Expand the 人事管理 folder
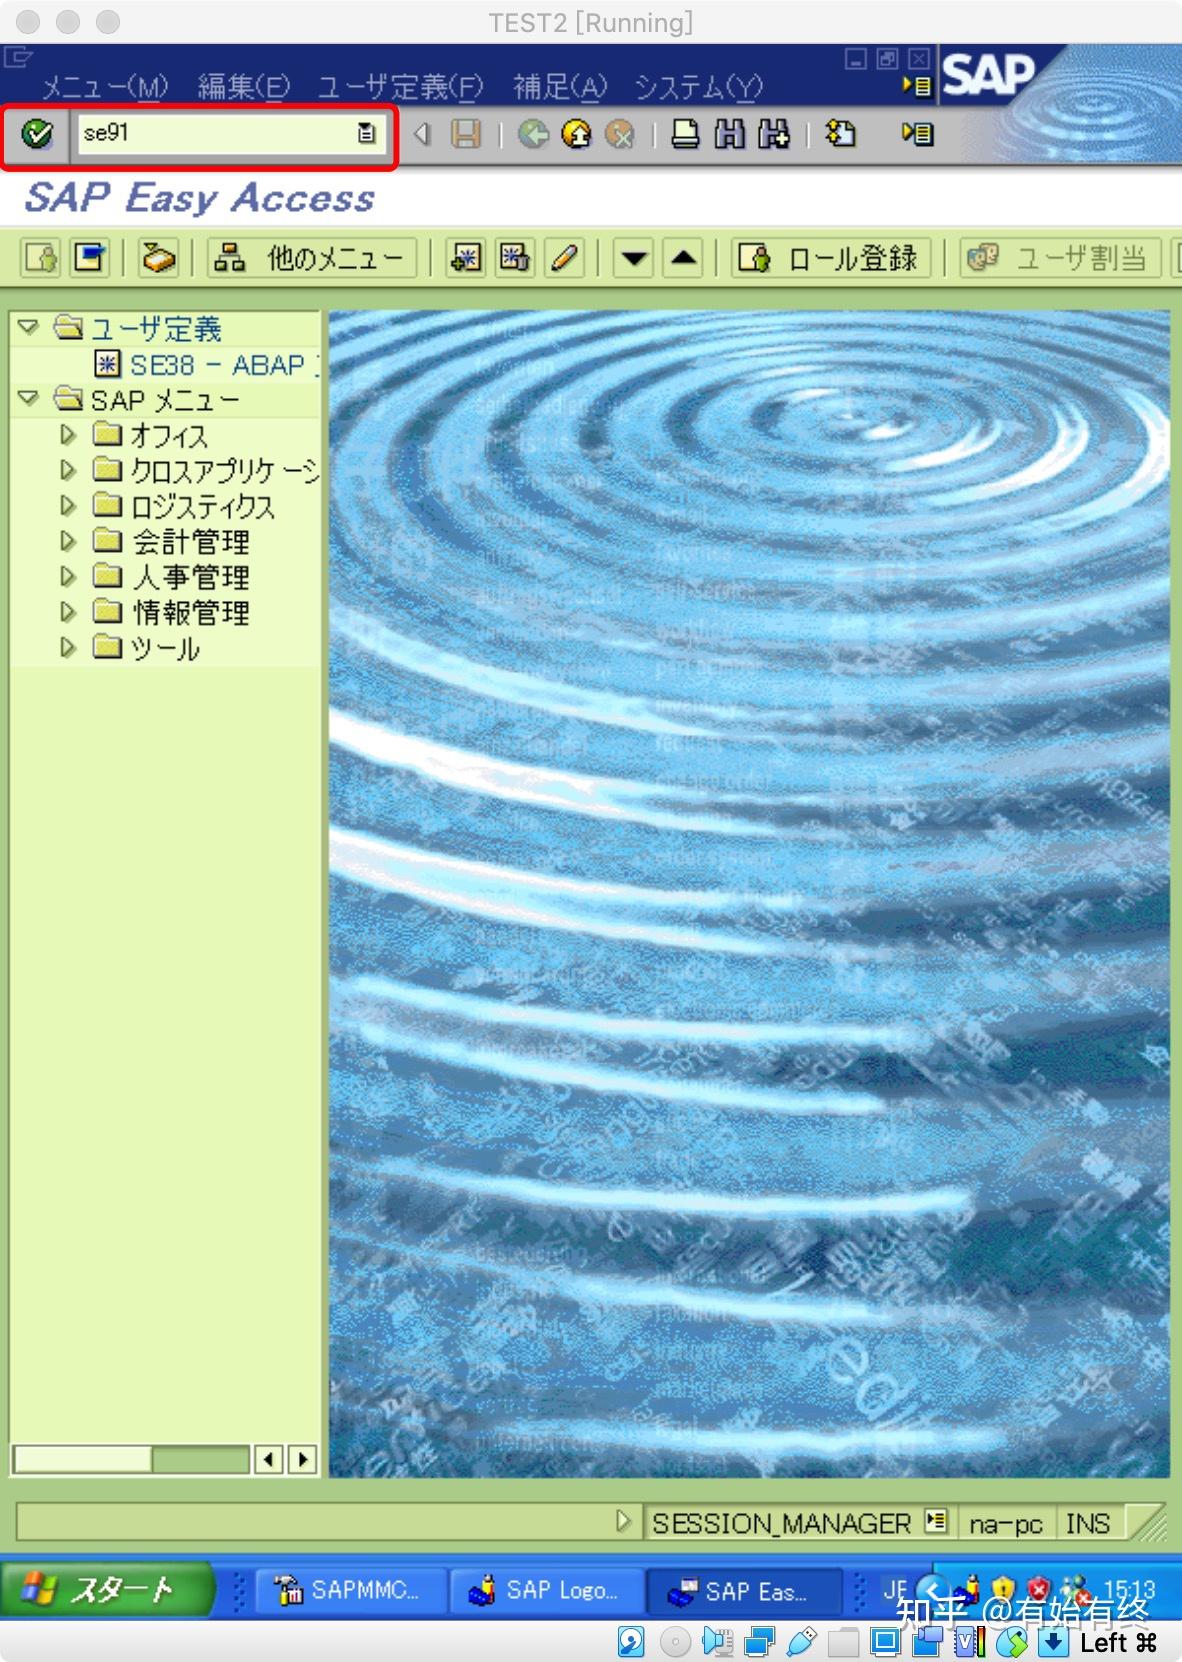Screen dimensions: 1182x1662 tap(68, 577)
